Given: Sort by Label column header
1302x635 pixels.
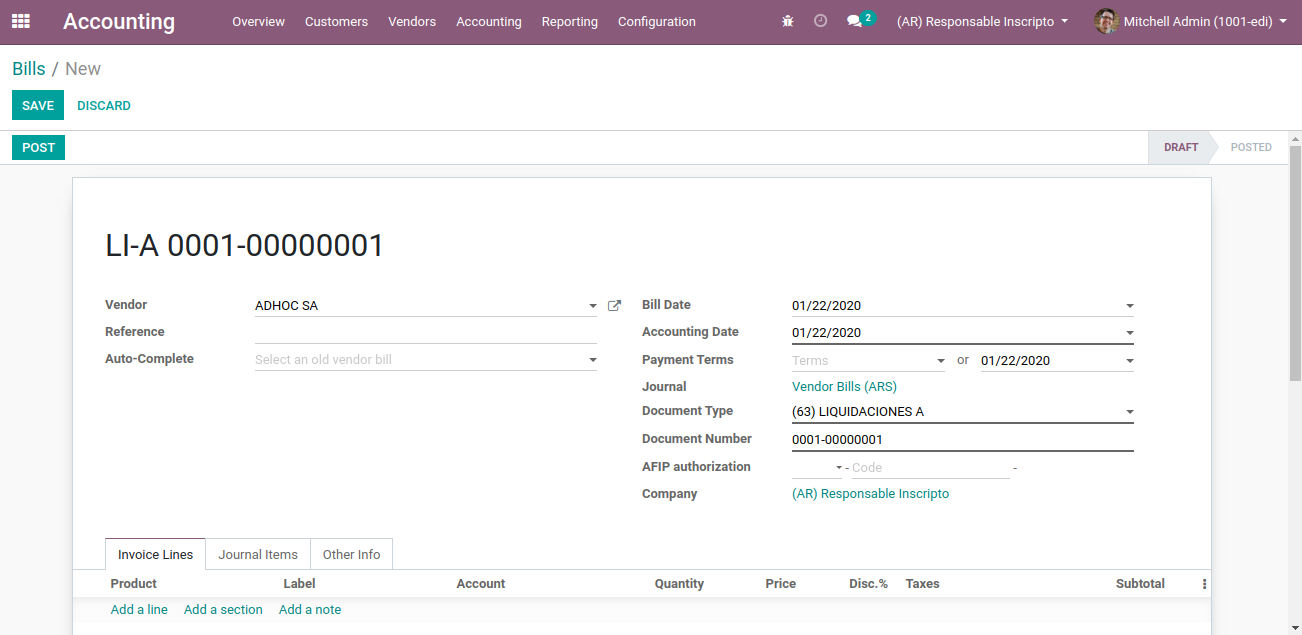Looking at the screenshot, I should click(299, 584).
